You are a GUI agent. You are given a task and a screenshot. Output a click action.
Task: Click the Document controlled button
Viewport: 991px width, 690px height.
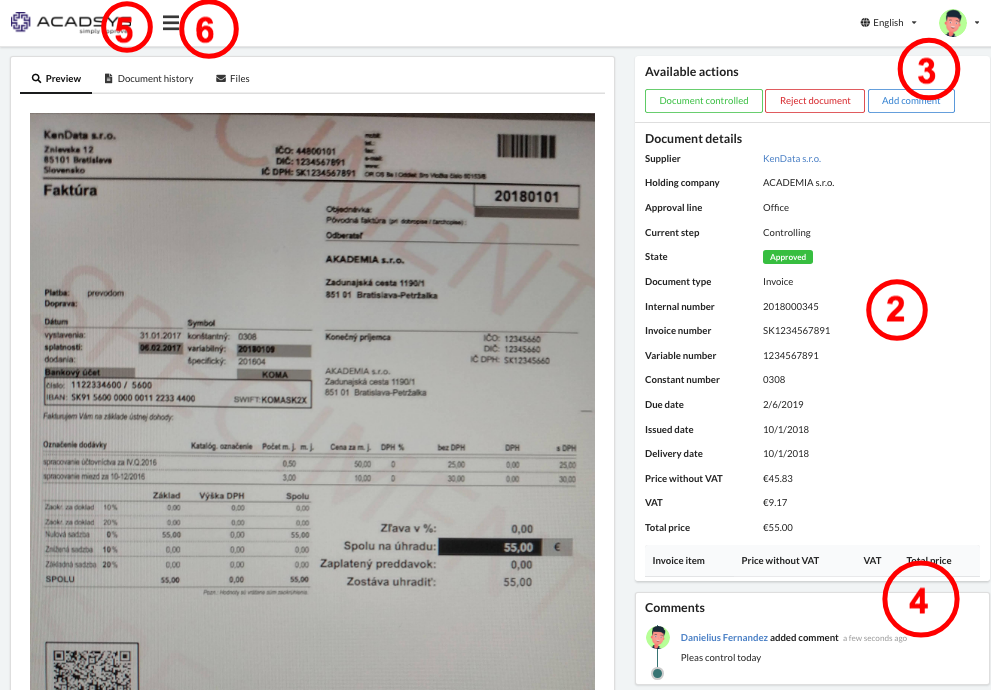coord(703,101)
